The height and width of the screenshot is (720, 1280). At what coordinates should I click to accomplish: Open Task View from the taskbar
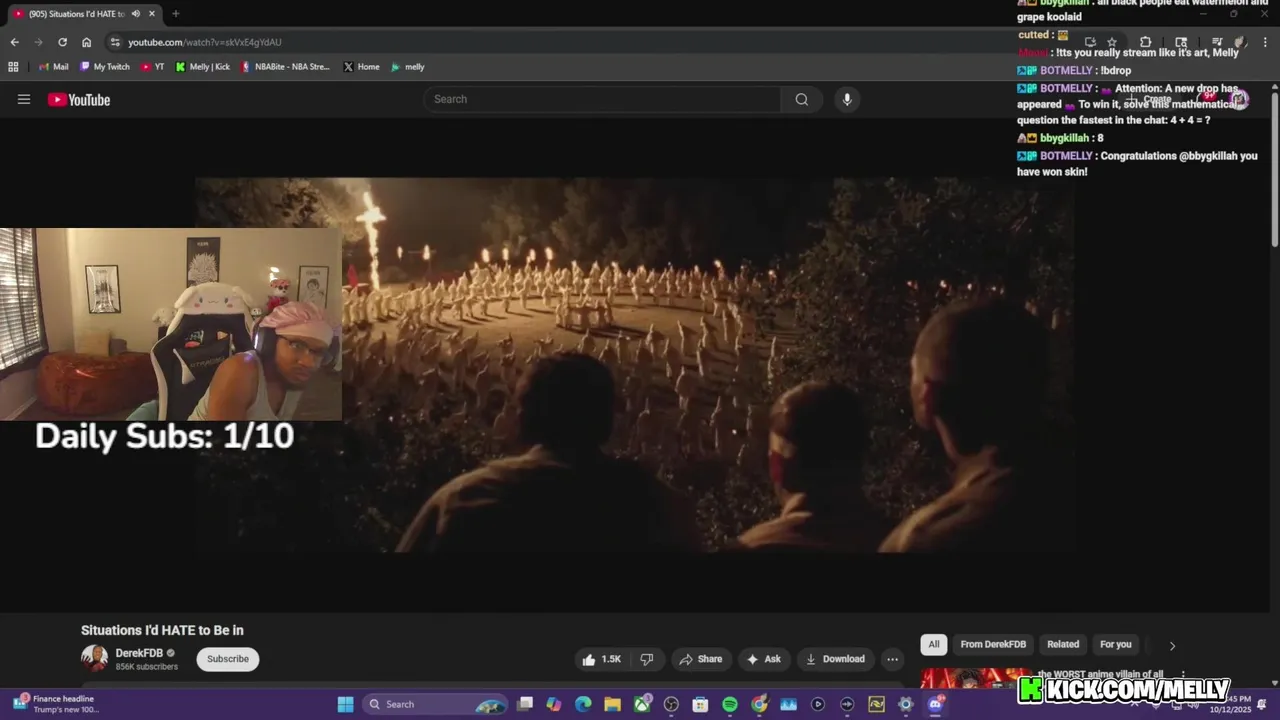(x=525, y=704)
